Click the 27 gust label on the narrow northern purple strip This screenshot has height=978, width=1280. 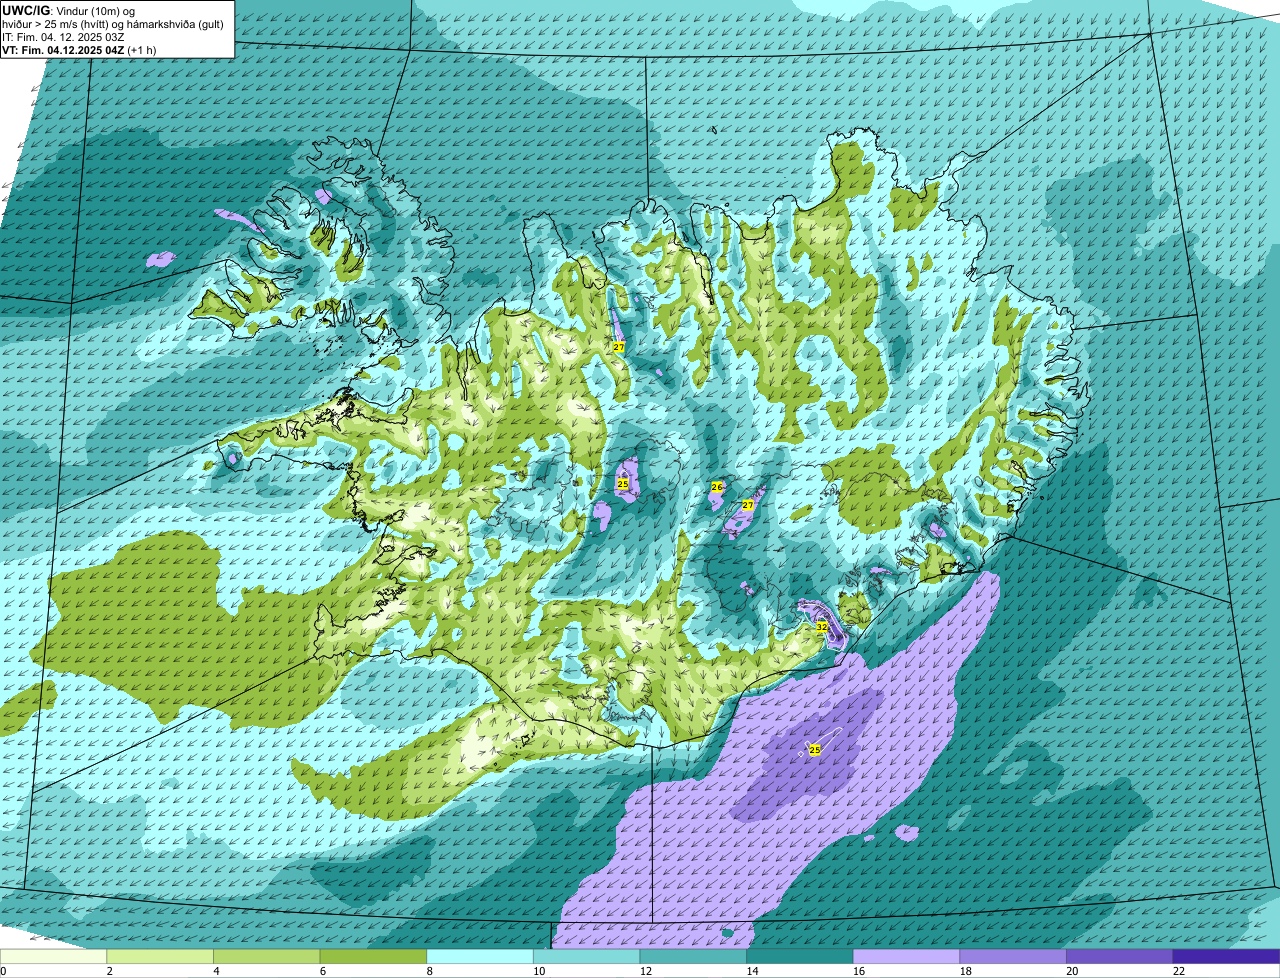619,347
